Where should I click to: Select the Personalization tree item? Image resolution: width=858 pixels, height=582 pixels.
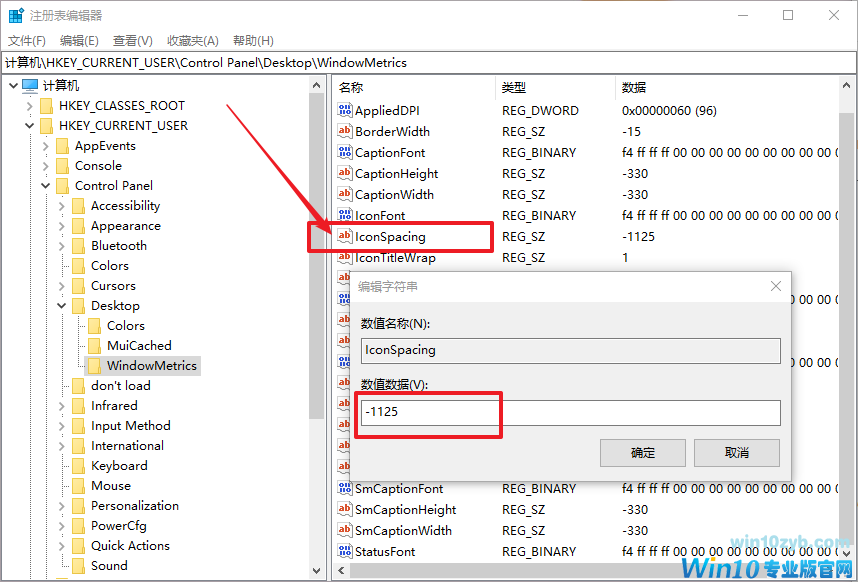[135, 506]
